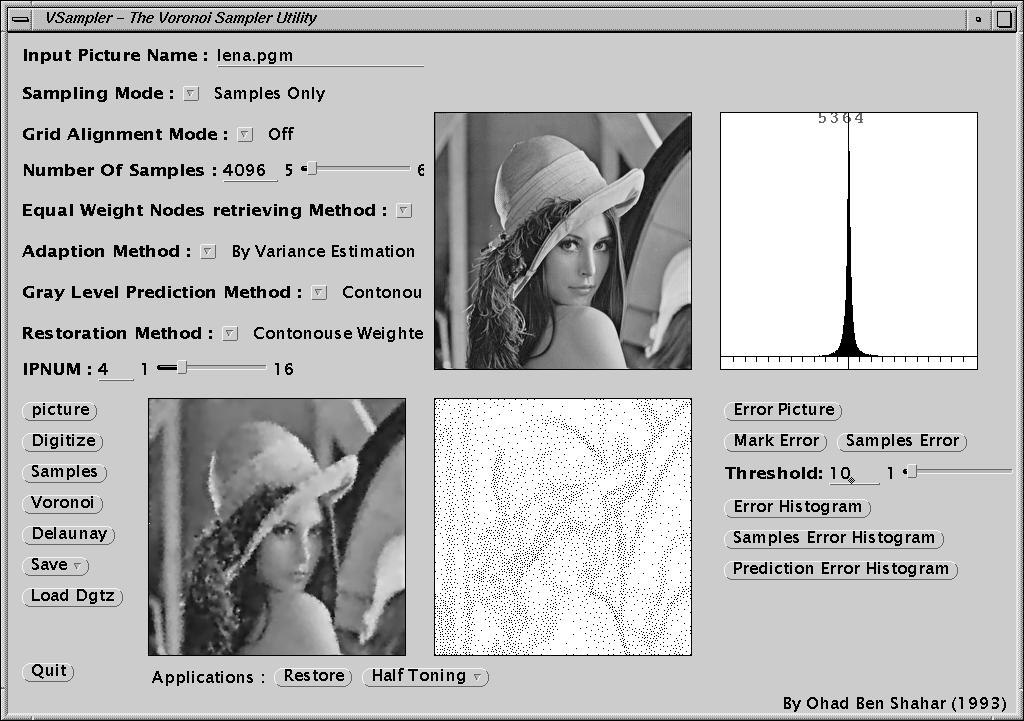The height and width of the screenshot is (721, 1024).
Task: Click the Load Dgtz button
Action: 72,596
